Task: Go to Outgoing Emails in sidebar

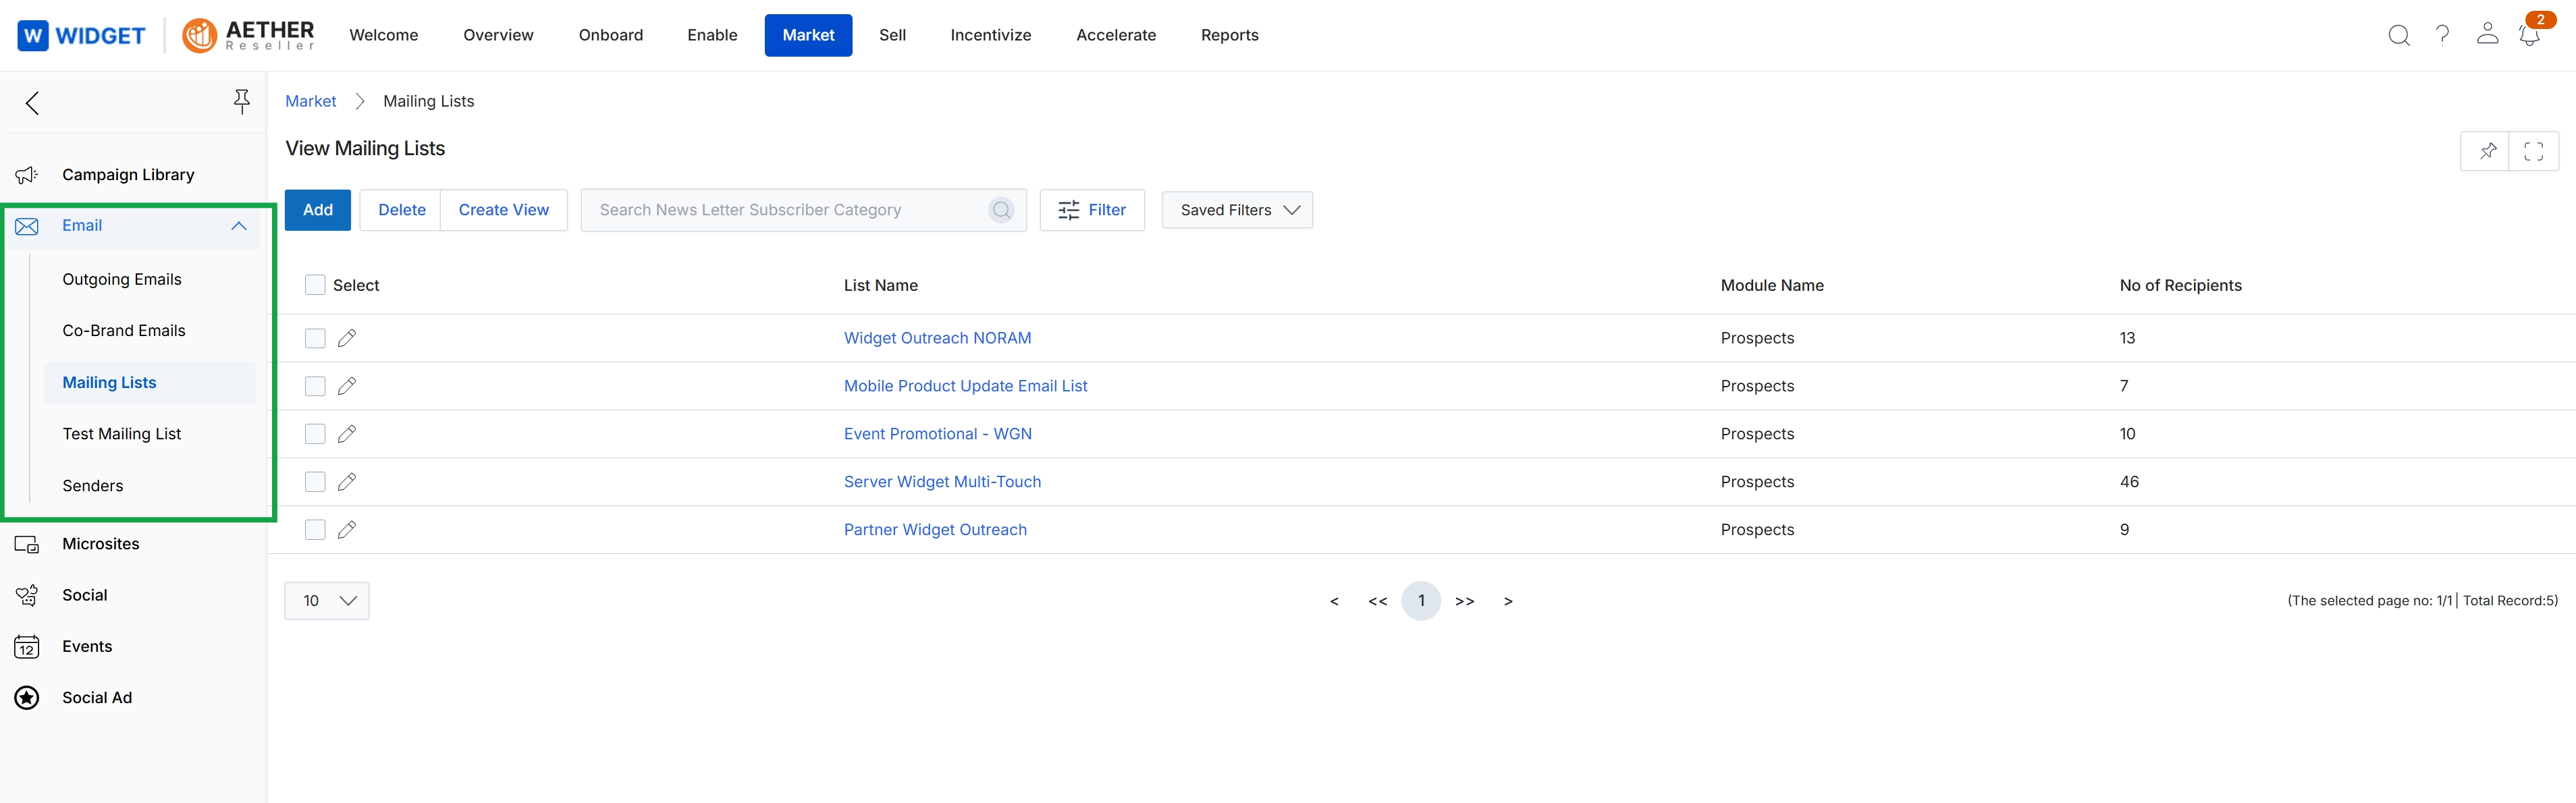Action: (122, 280)
